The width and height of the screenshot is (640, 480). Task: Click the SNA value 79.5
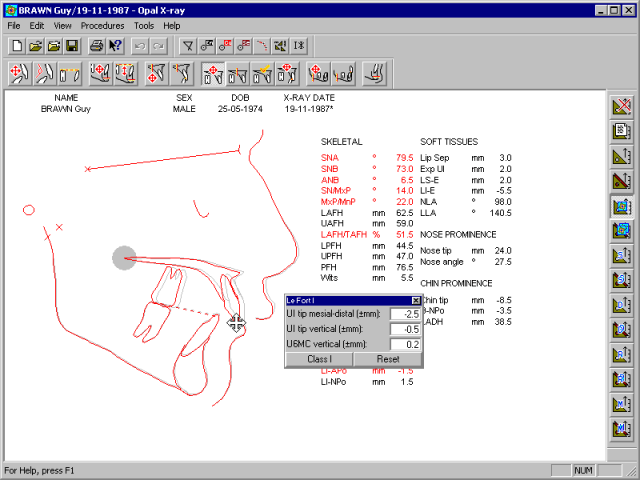pos(404,158)
